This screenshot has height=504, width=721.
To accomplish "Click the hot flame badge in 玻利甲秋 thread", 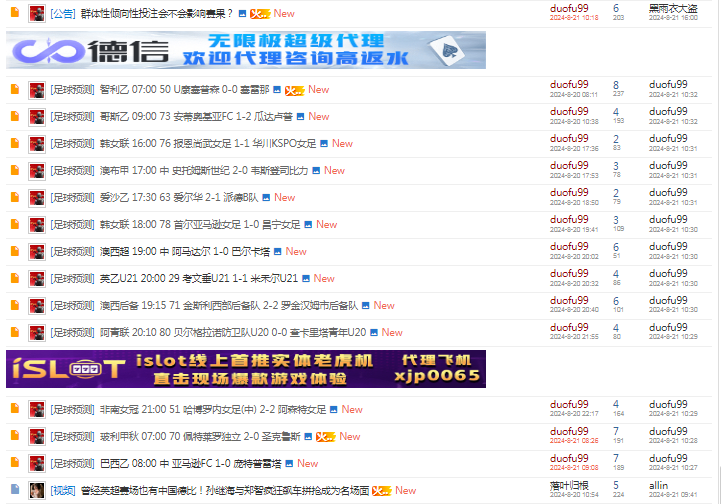I will point(326,437).
